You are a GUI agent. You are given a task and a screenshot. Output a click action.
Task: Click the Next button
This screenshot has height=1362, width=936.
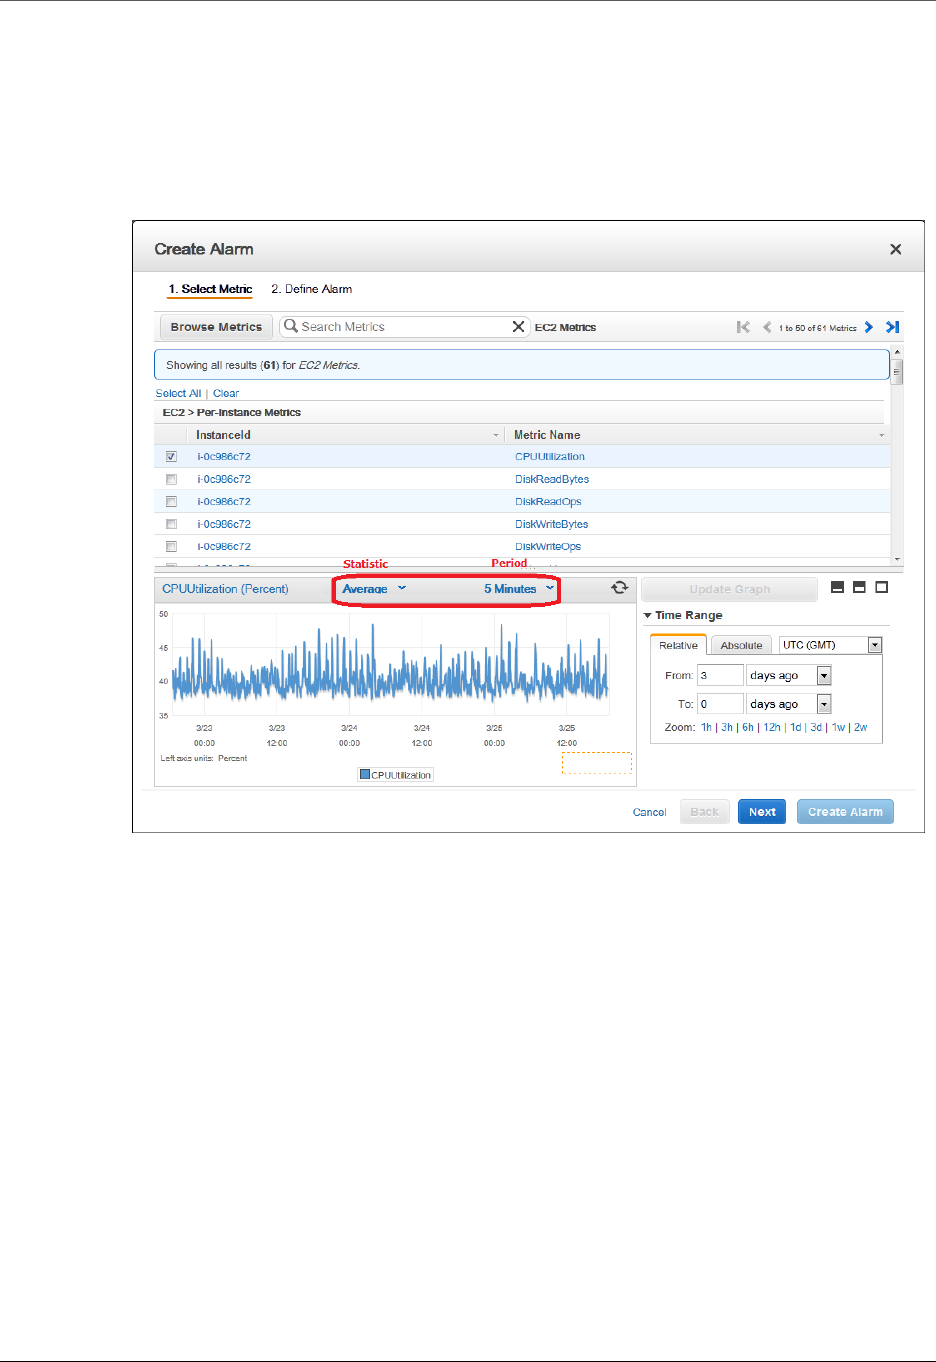[762, 812]
